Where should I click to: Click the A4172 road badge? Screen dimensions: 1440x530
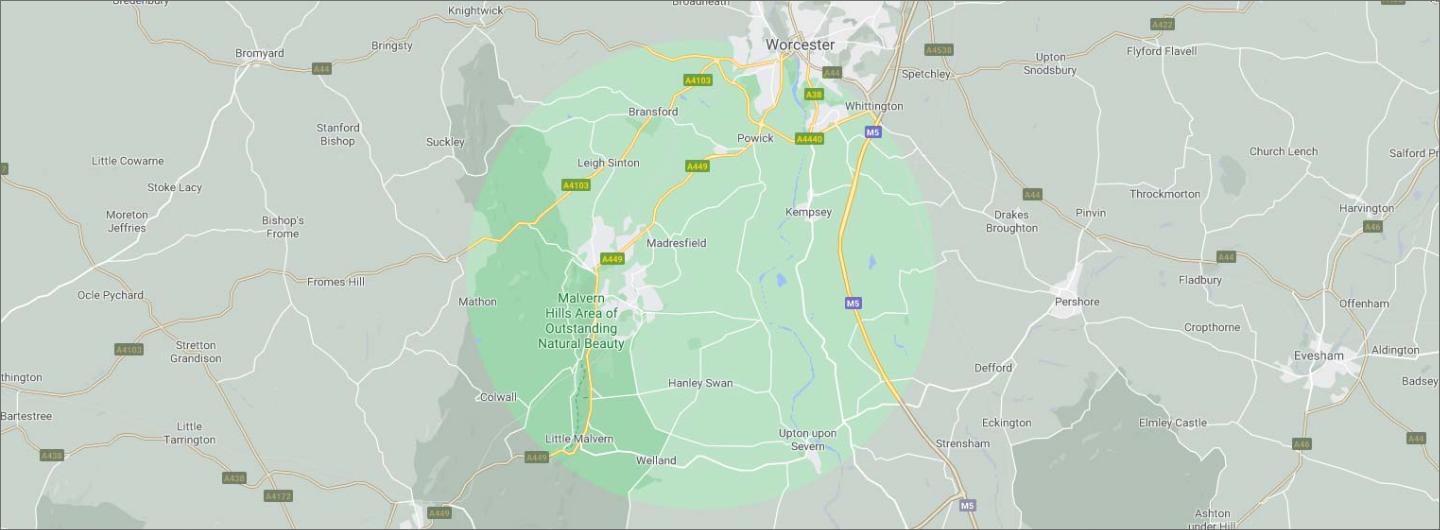tap(278, 496)
